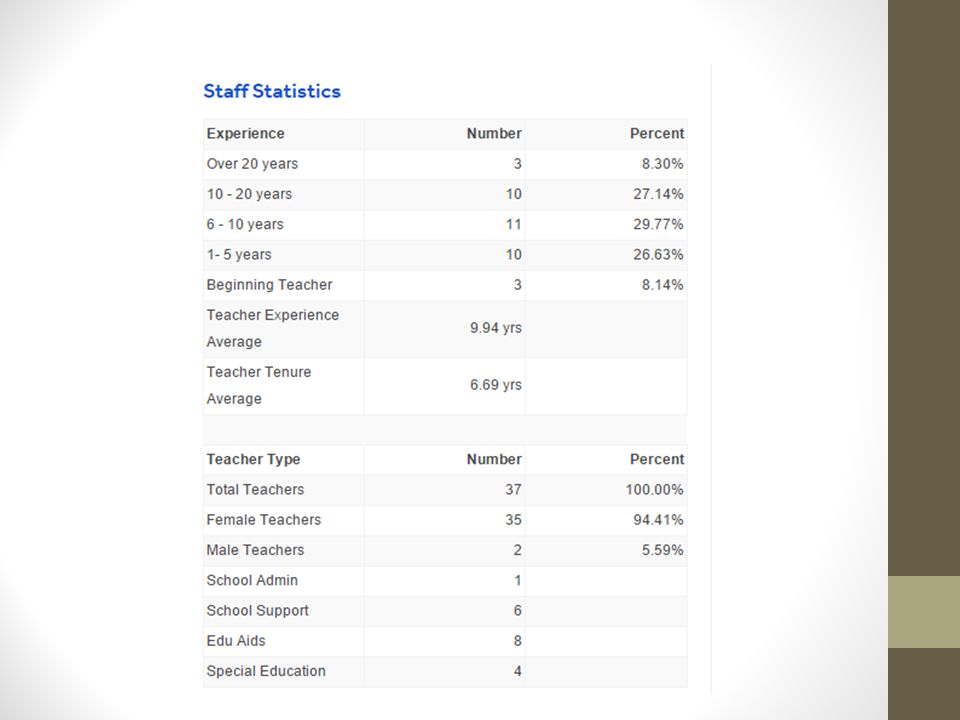Select the Over 20 years row
The width and height of the screenshot is (960, 720).
click(x=445, y=164)
